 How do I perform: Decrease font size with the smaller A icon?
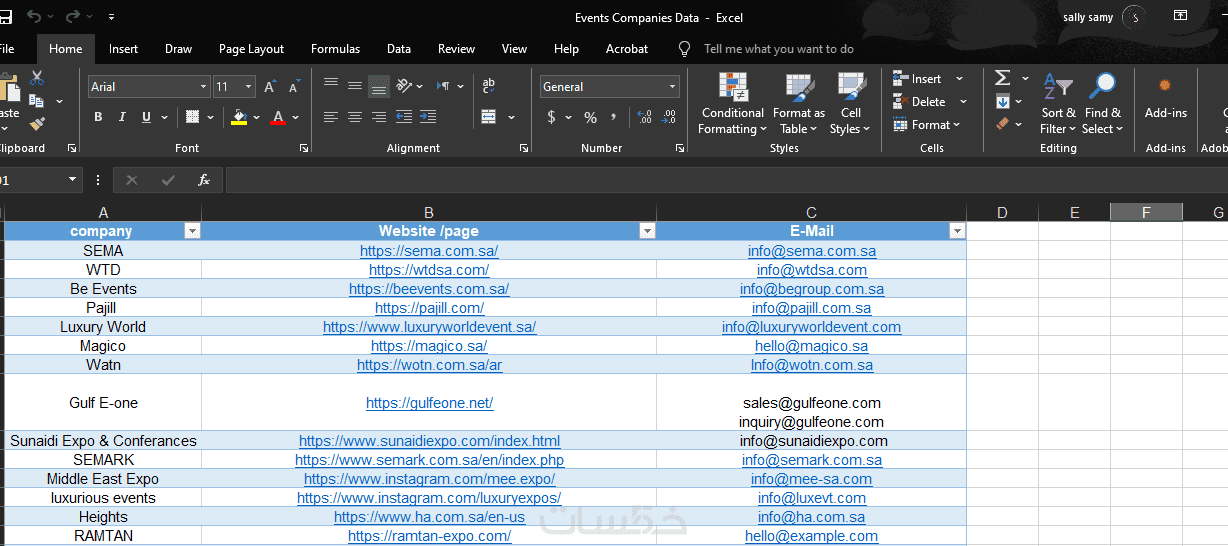point(293,87)
